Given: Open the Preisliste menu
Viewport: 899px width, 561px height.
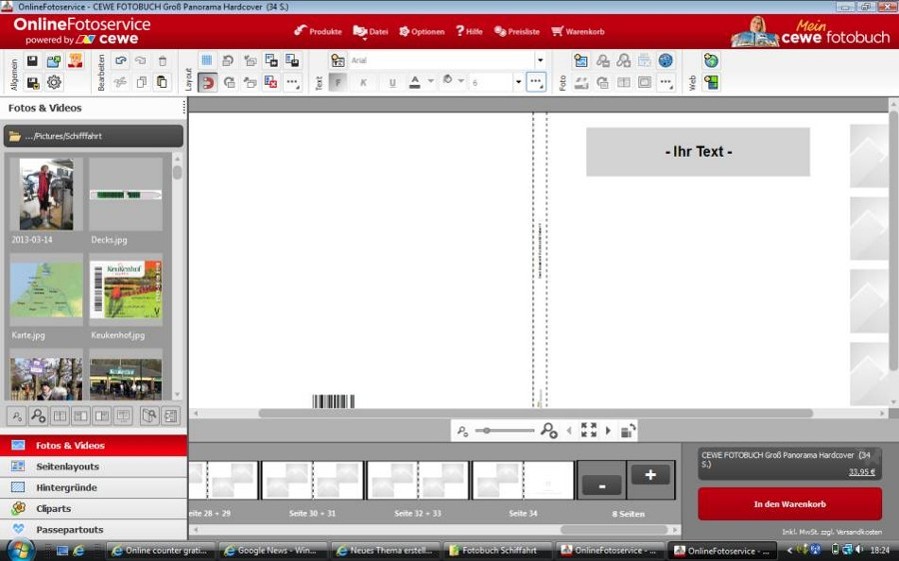Looking at the screenshot, I should [x=517, y=32].
